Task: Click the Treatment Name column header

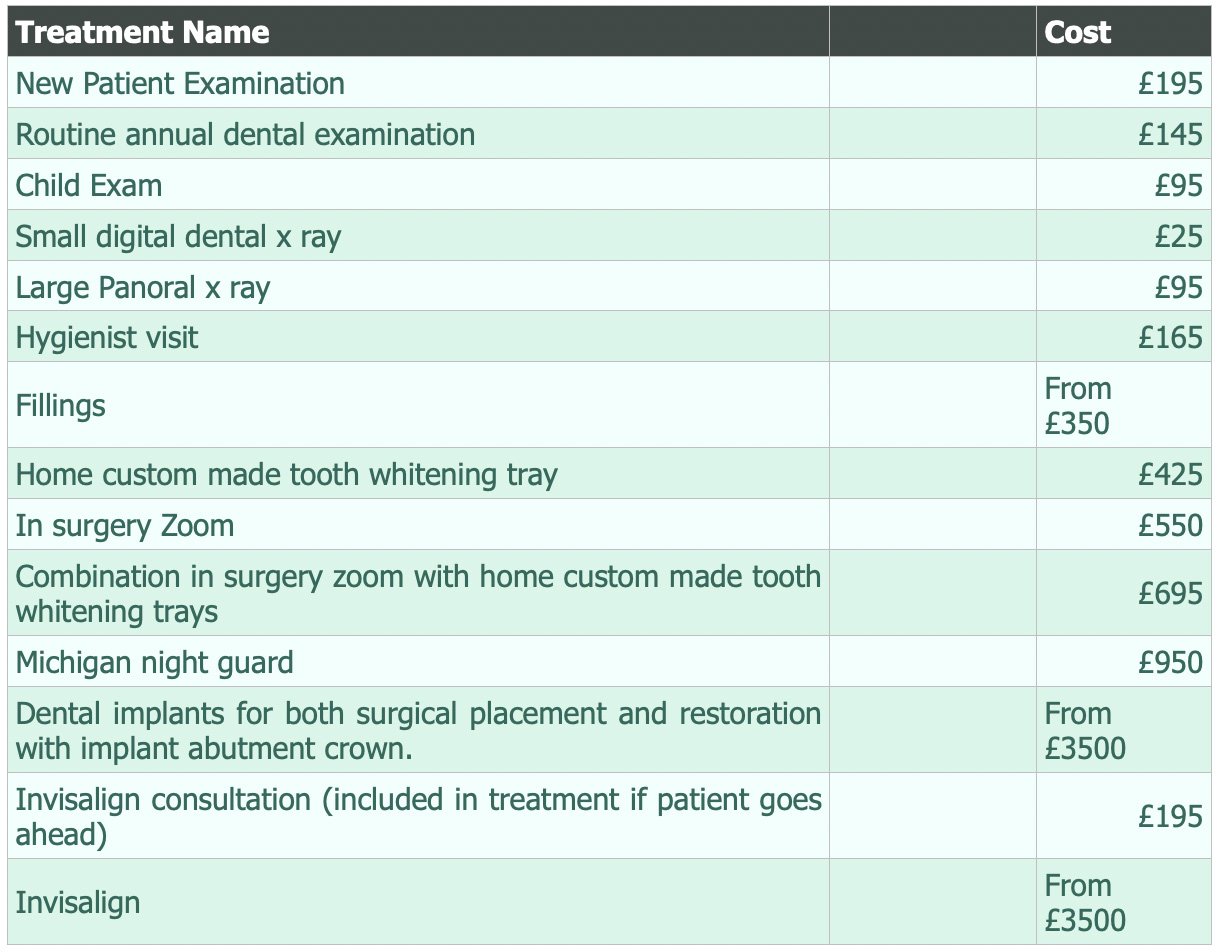Action: 143,33
